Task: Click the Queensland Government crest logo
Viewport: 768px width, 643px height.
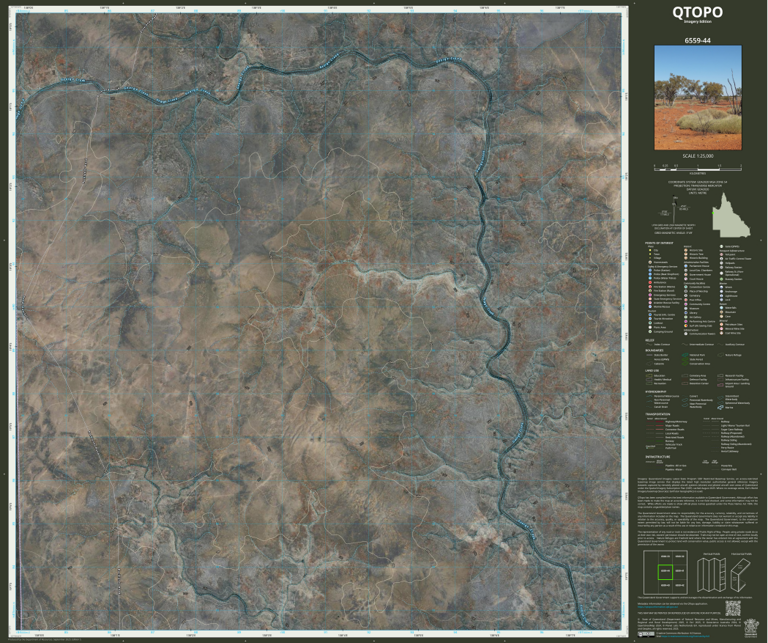Action: [x=751, y=628]
